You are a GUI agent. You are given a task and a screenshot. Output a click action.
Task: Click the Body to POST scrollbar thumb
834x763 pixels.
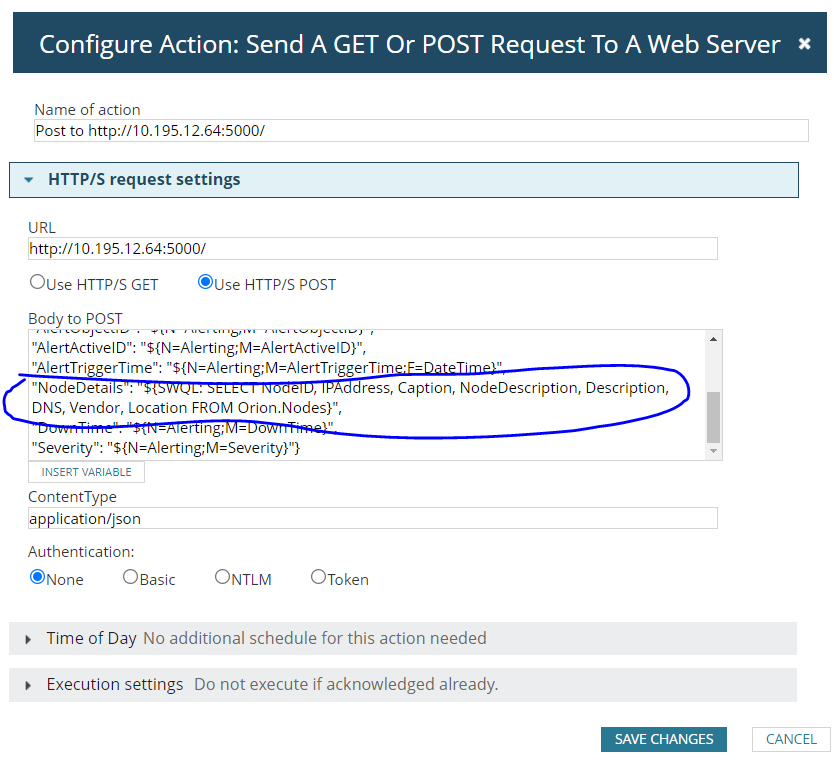713,417
